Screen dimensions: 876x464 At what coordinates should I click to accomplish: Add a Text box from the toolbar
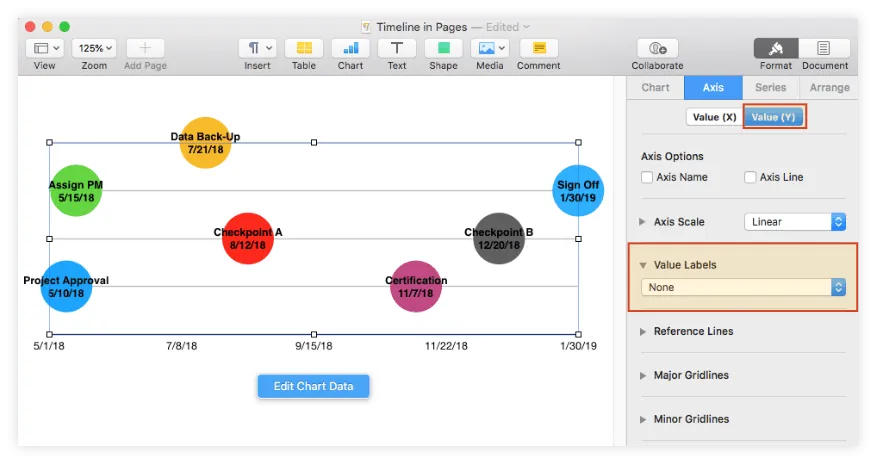click(397, 48)
